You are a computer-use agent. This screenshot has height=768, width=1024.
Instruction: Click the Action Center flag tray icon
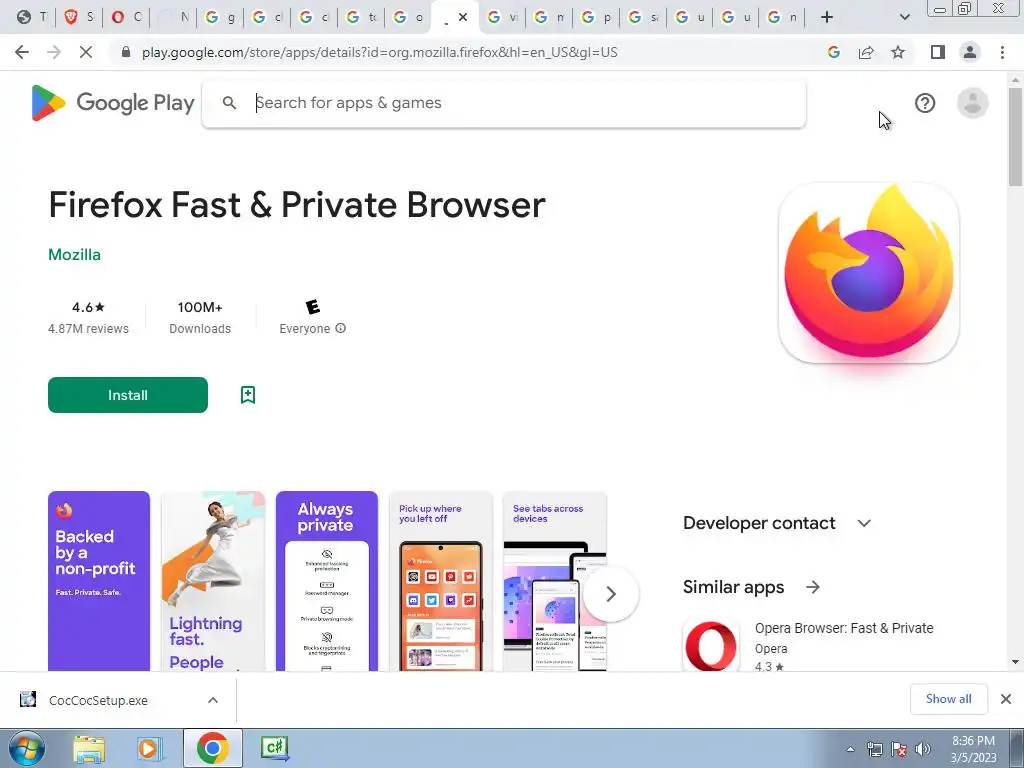click(x=899, y=749)
